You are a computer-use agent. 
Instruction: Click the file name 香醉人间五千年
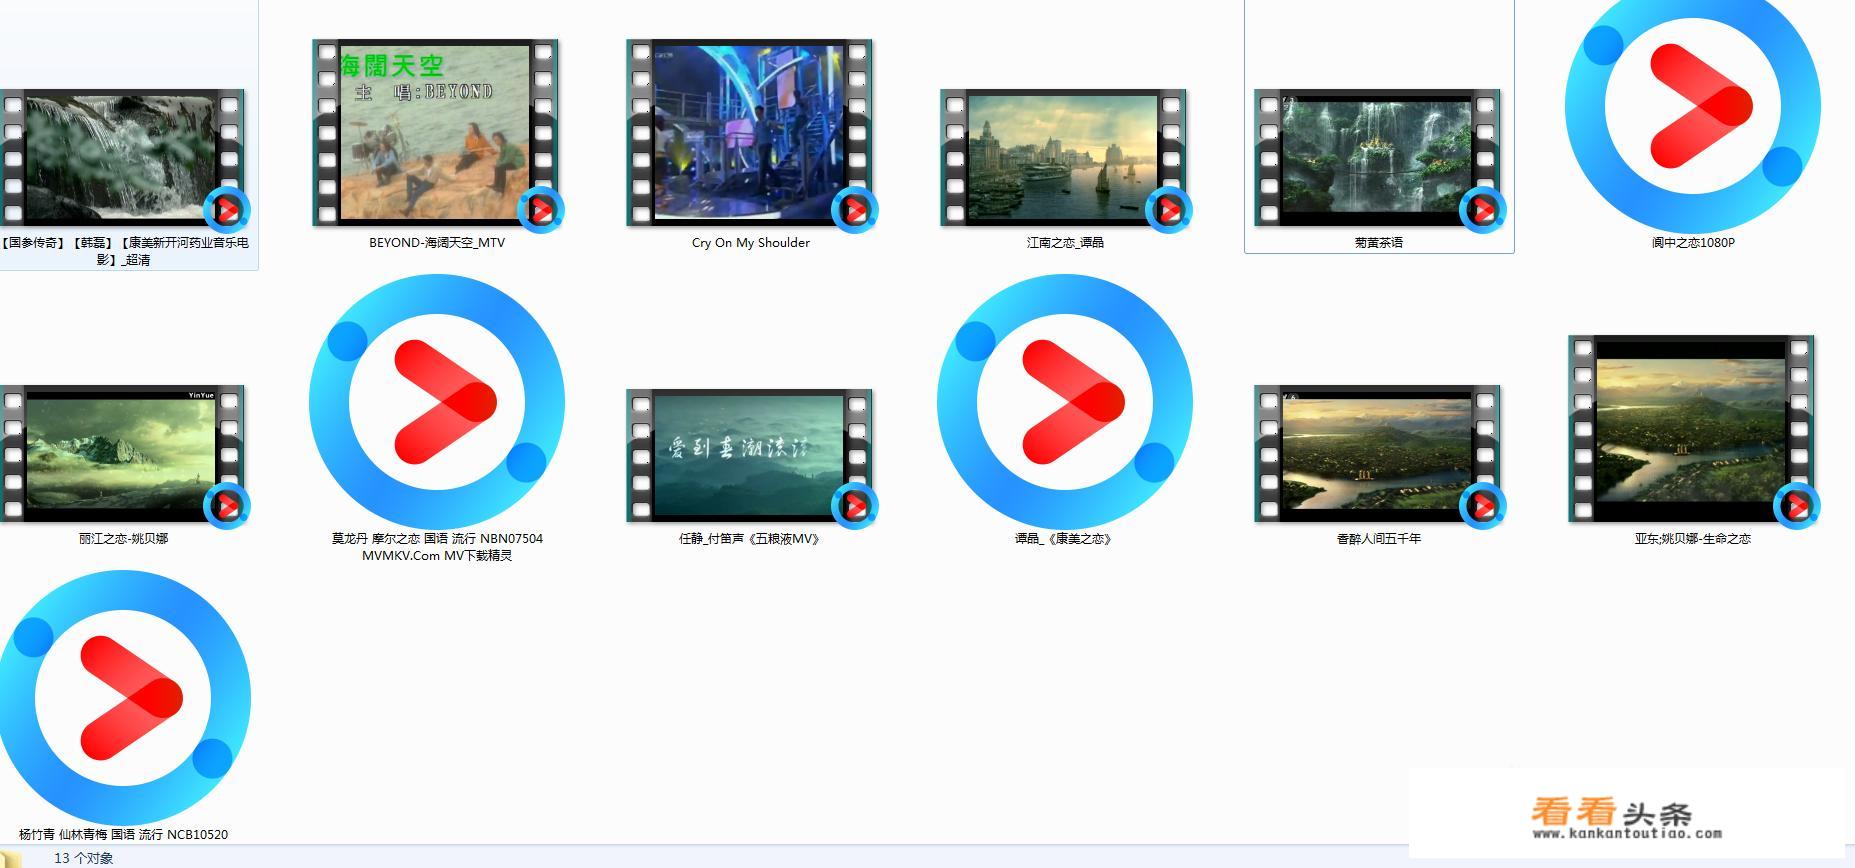click(1379, 538)
